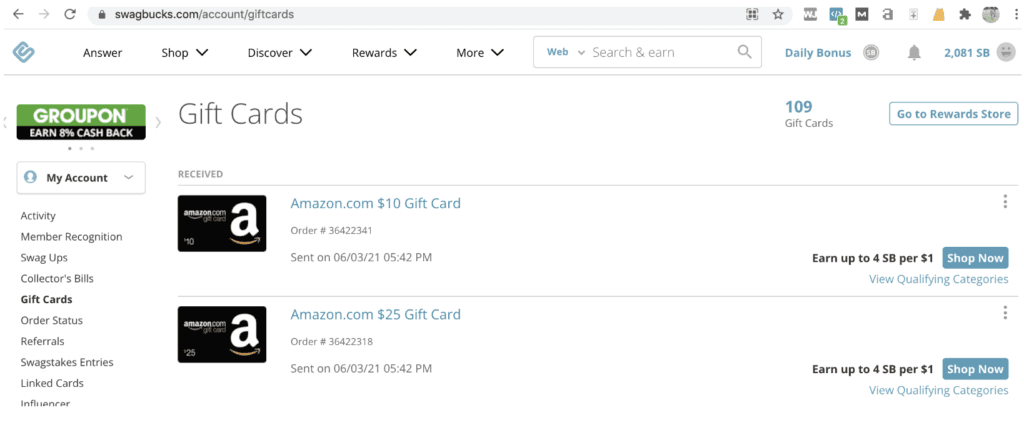Open options menu for the $10 gift card

(x=1004, y=202)
